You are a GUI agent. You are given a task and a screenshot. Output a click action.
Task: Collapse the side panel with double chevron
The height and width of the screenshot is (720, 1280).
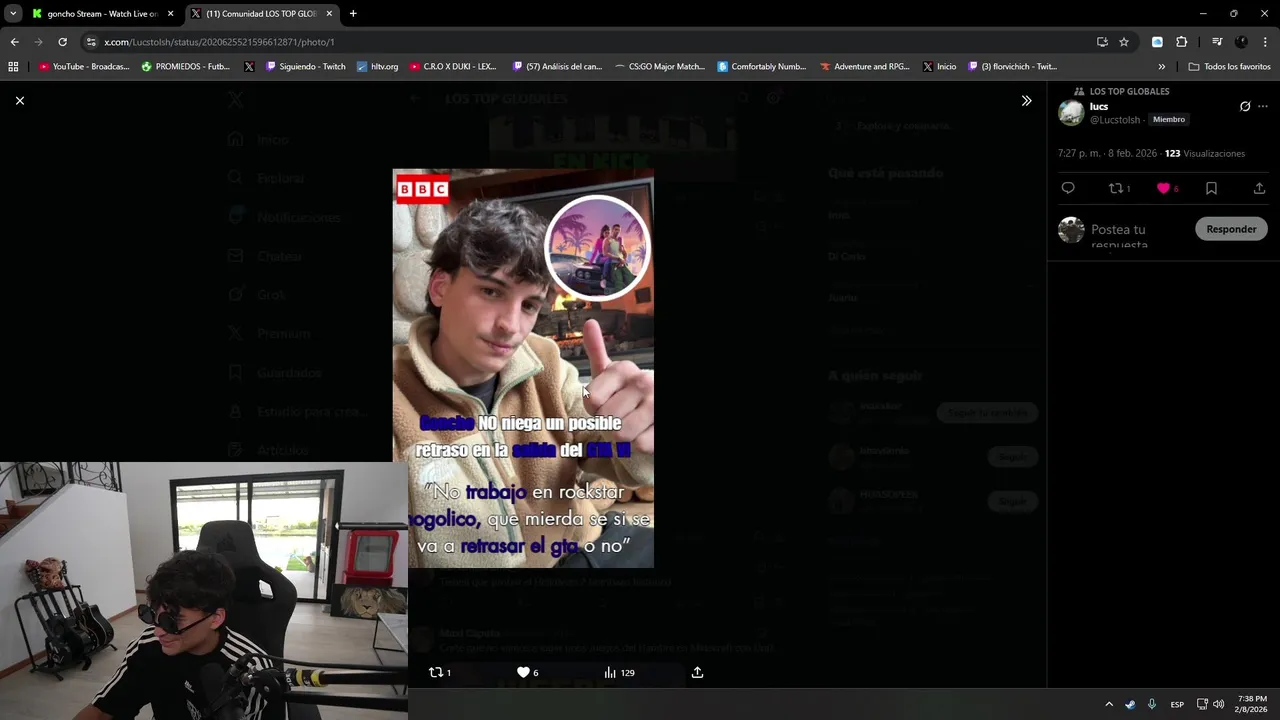click(1026, 100)
